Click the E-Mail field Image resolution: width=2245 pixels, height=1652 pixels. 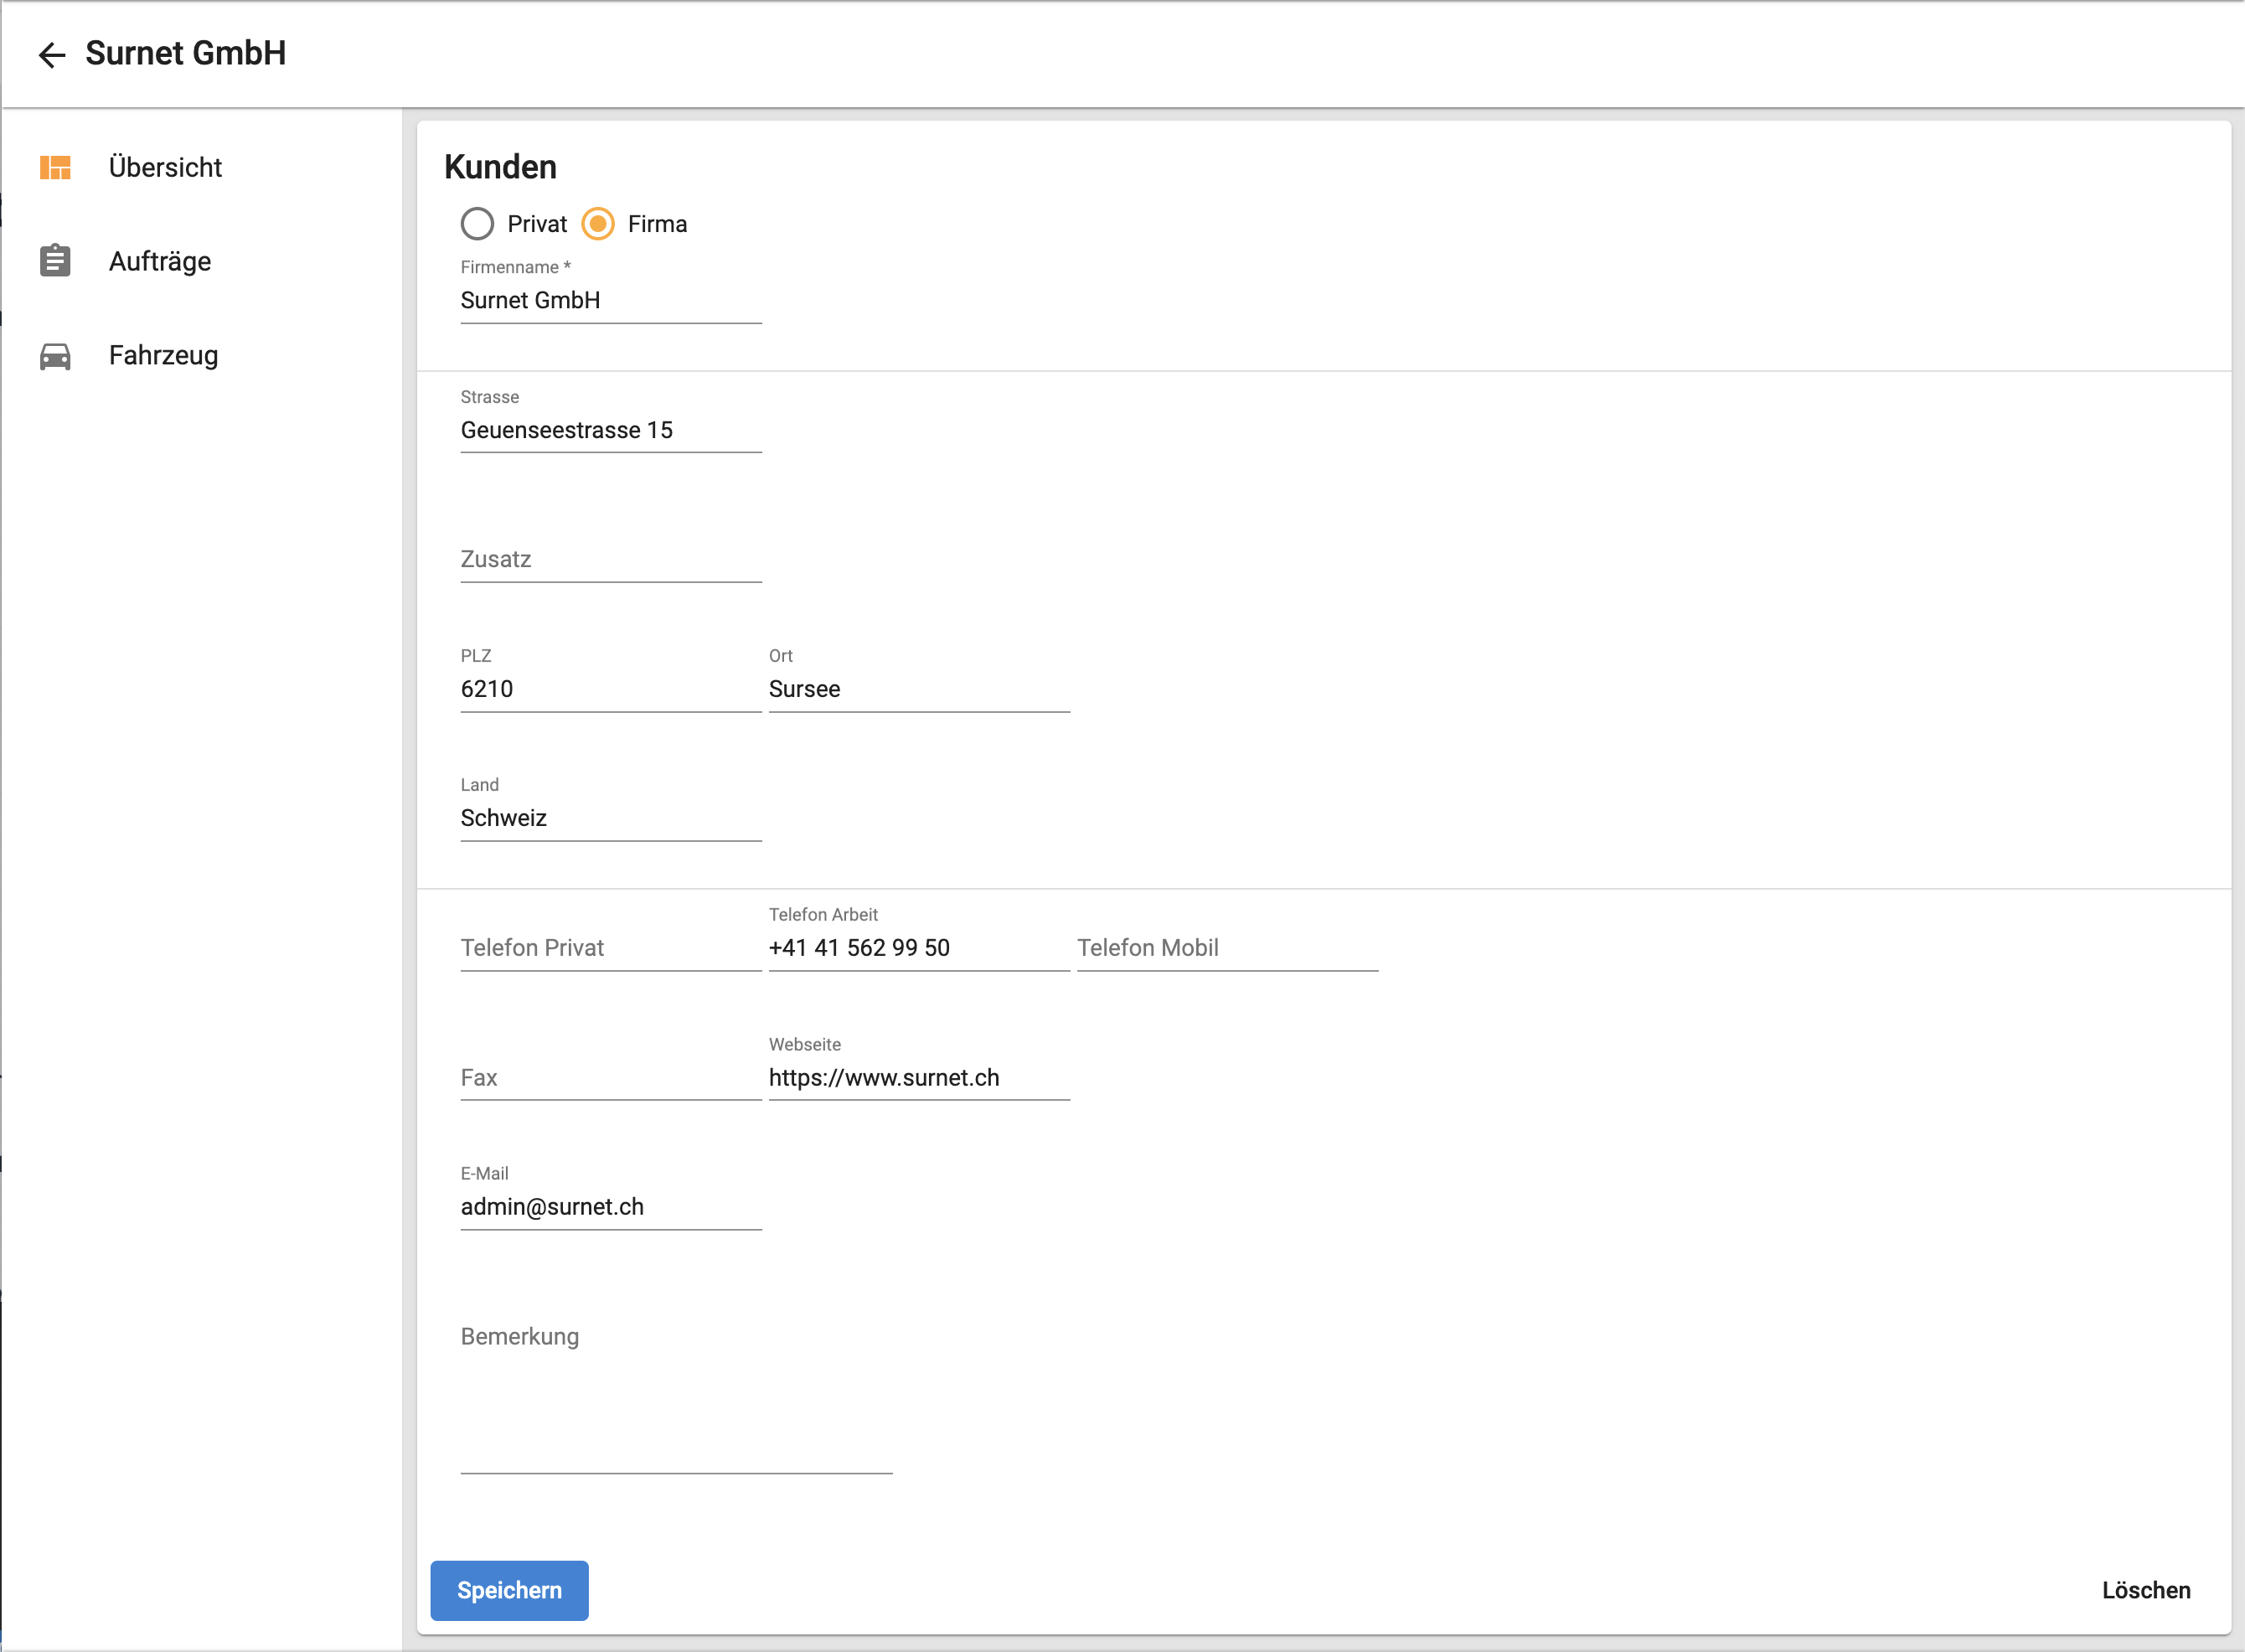click(x=611, y=1207)
